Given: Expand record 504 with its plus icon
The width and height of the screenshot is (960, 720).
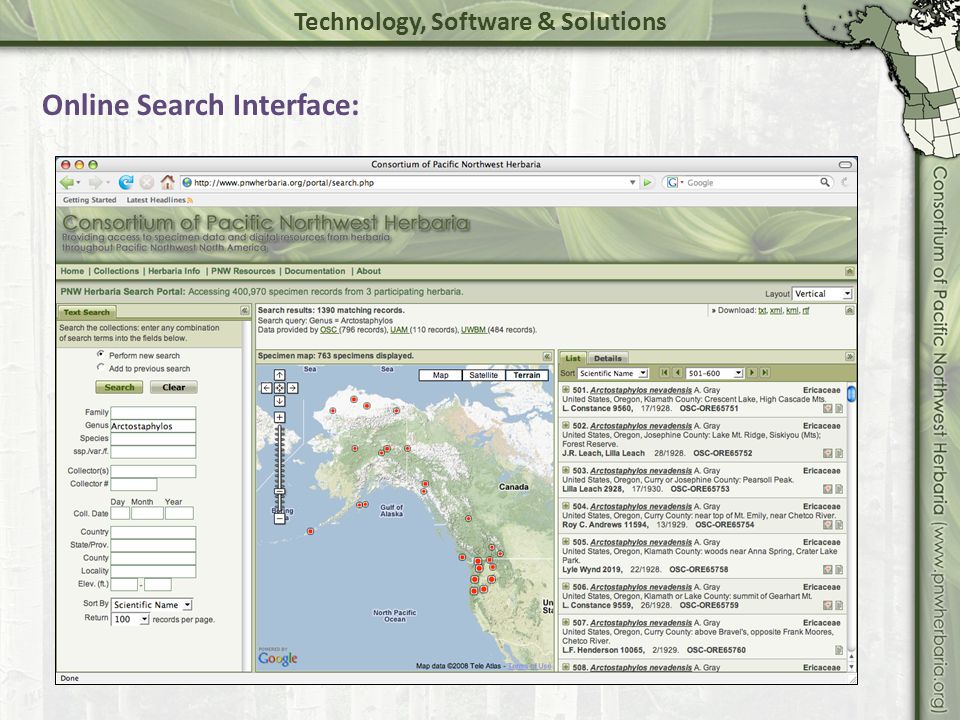Looking at the screenshot, I should point(566,506).
